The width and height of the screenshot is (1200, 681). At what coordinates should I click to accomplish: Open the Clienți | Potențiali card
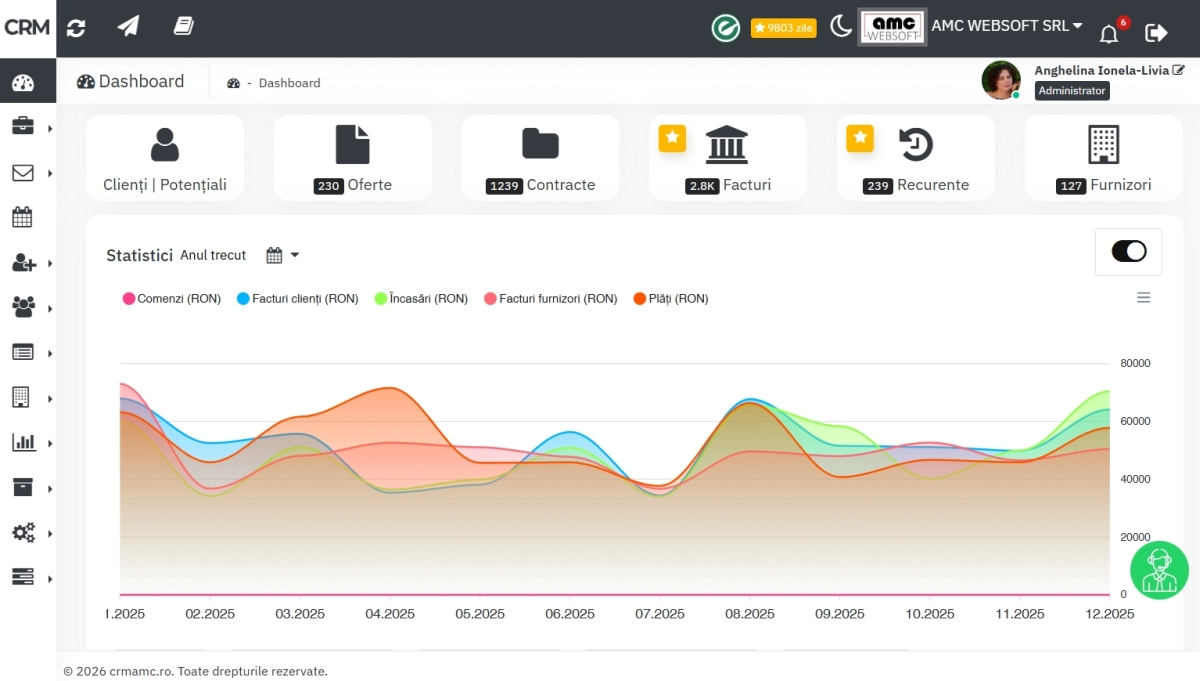click(165, 158)
